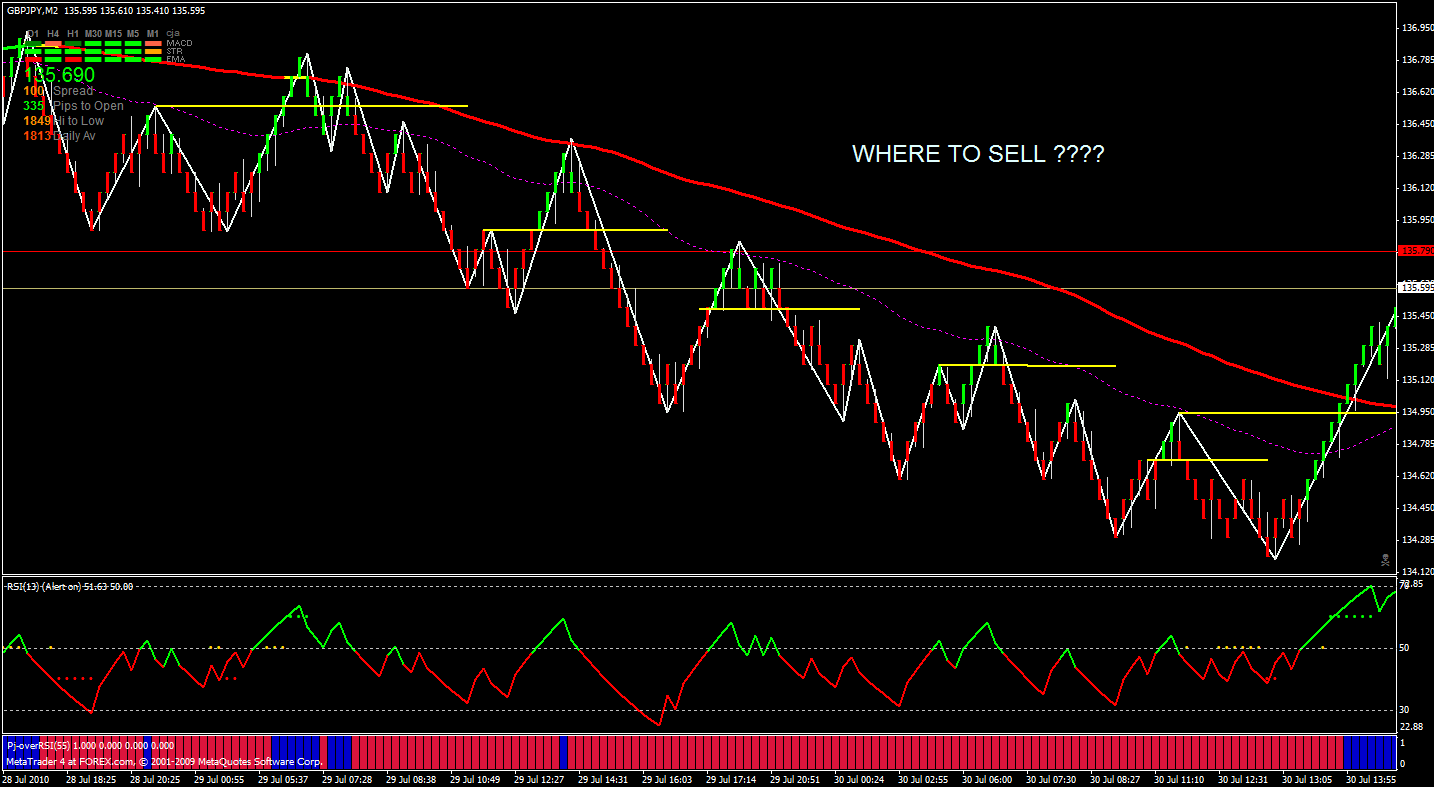Click the current price 135.595 scale label

click(1416, 288)
